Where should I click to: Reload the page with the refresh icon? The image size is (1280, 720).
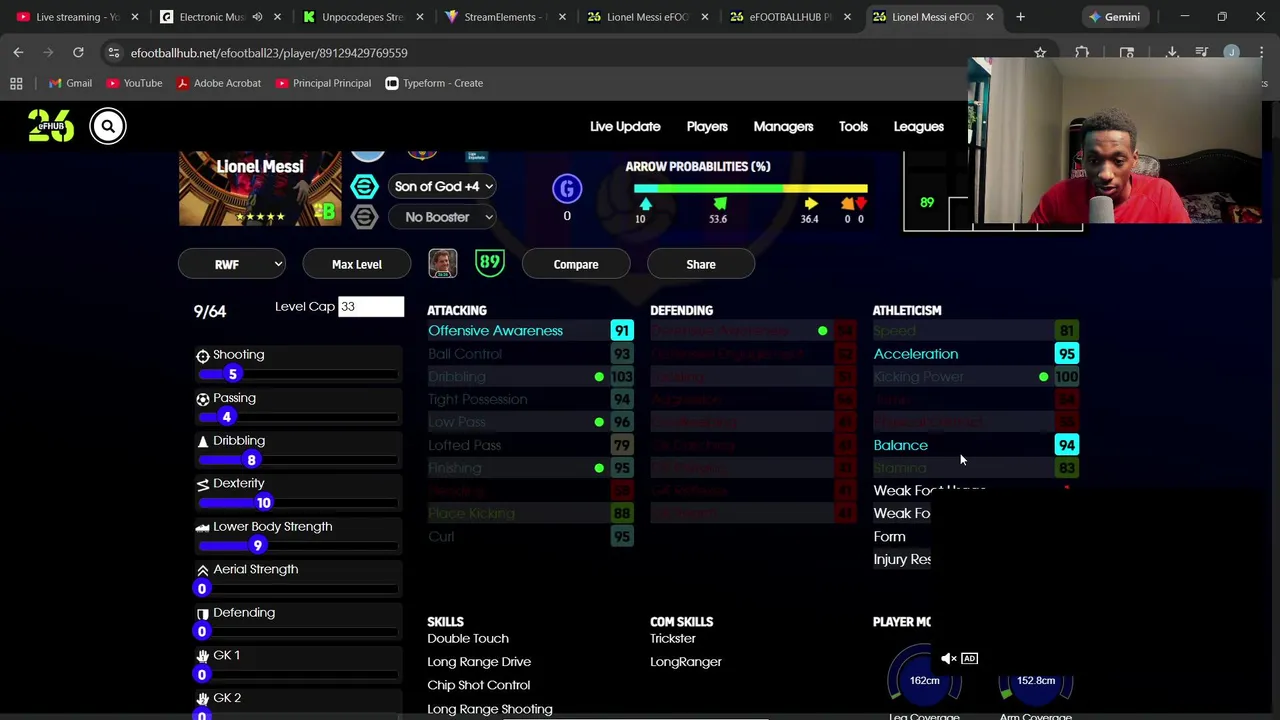[78, 52]
